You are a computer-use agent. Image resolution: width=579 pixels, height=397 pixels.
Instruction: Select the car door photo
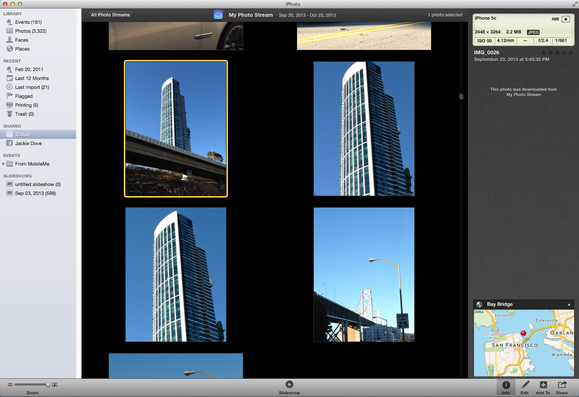(x=176, y=36)
